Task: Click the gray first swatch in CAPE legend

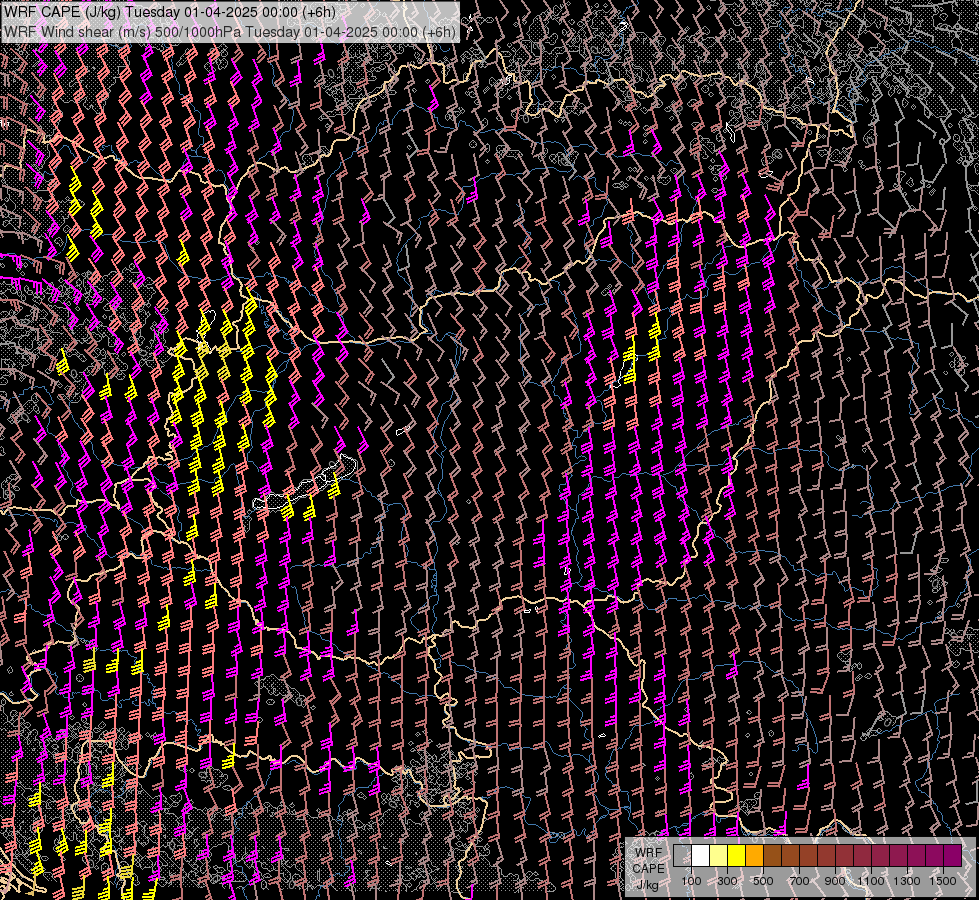Action: 682,855
